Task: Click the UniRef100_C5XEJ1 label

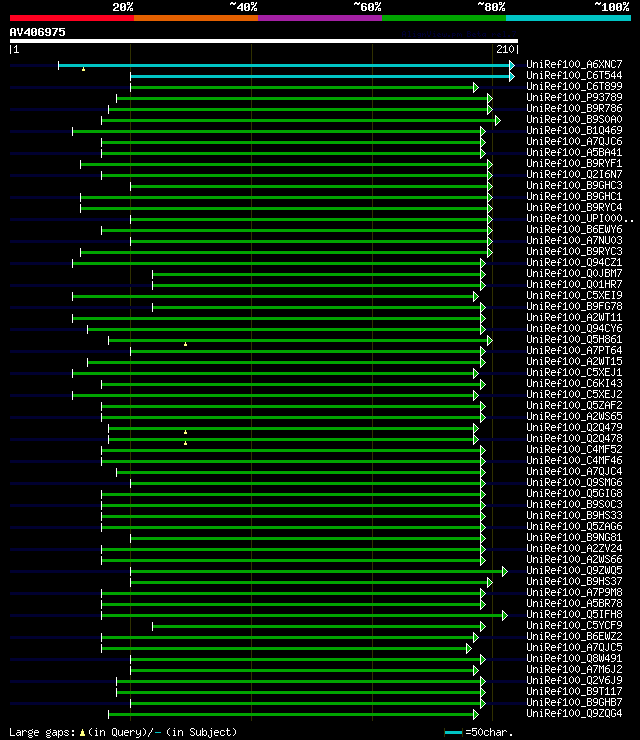Action: (574, 372)
